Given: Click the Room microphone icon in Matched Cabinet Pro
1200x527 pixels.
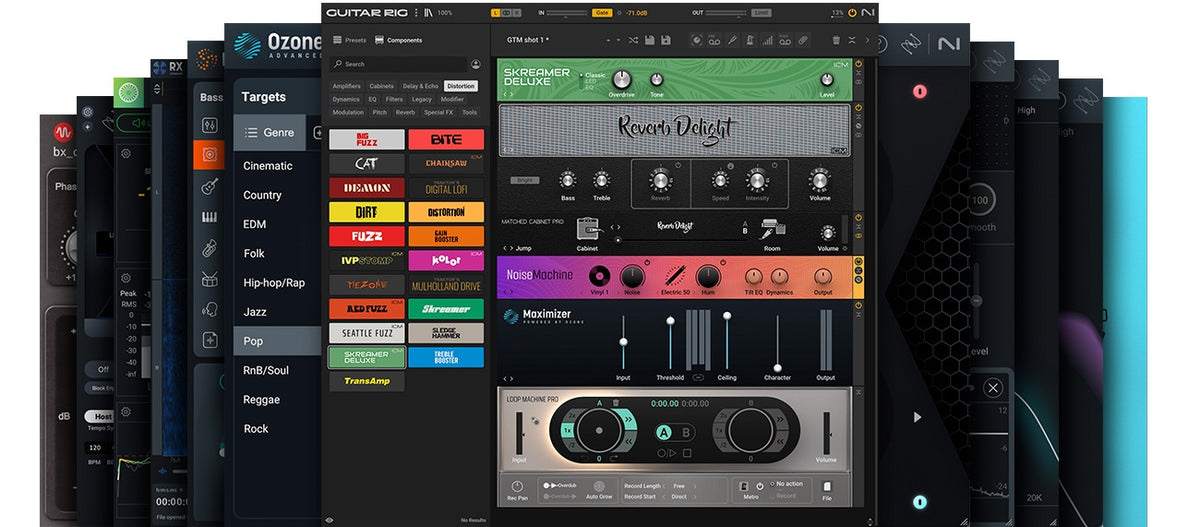Looking at the screenshot, I should point(773,230).
